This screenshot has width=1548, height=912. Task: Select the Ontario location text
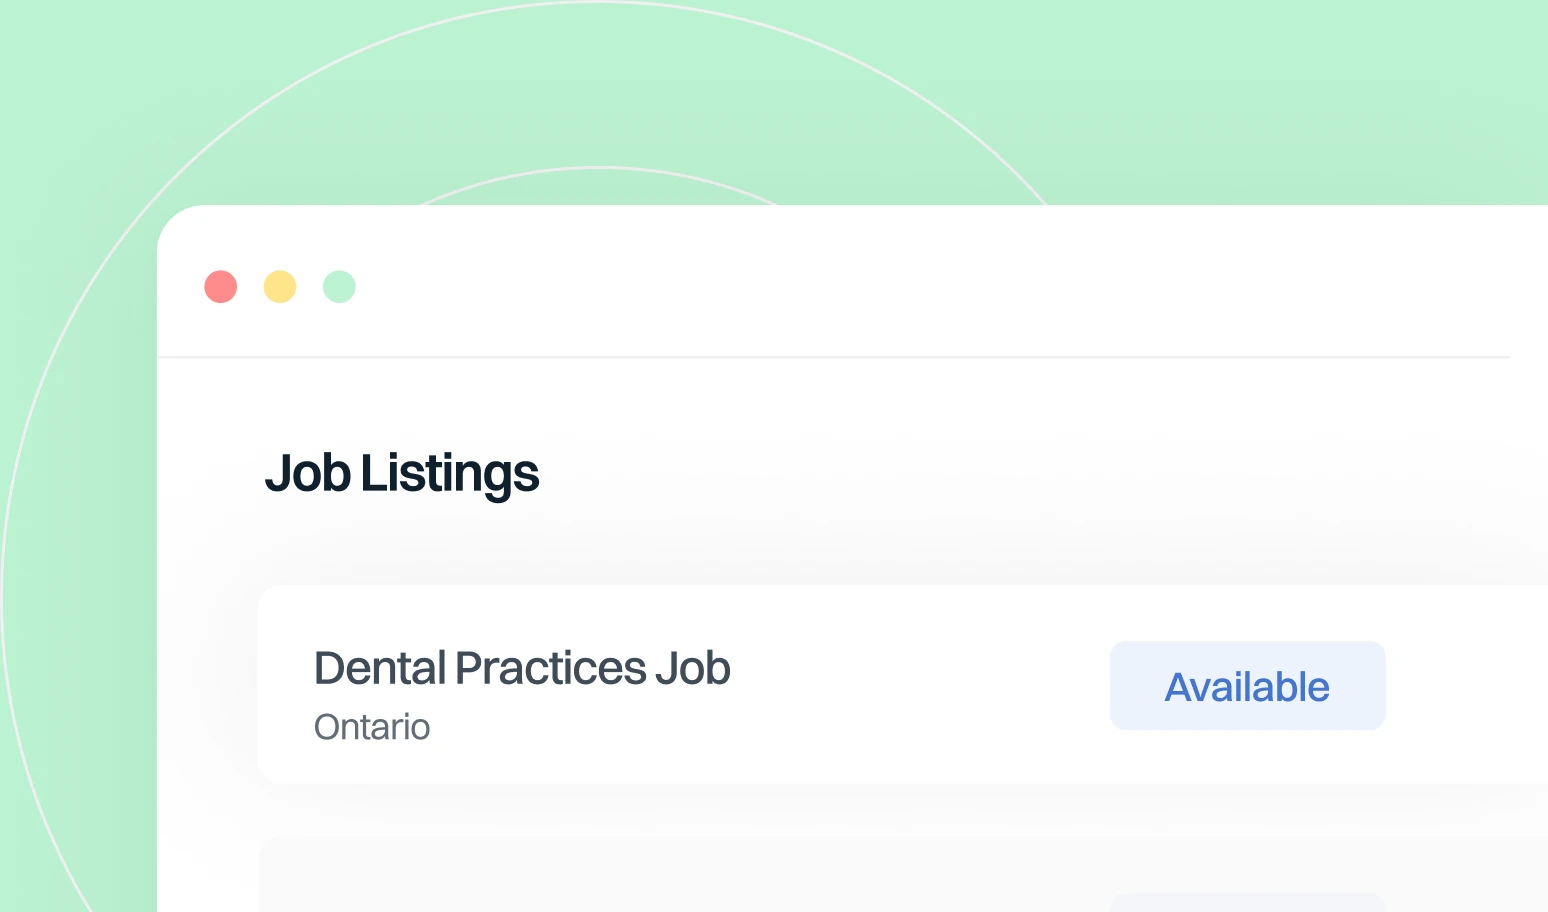click(372, 727)
